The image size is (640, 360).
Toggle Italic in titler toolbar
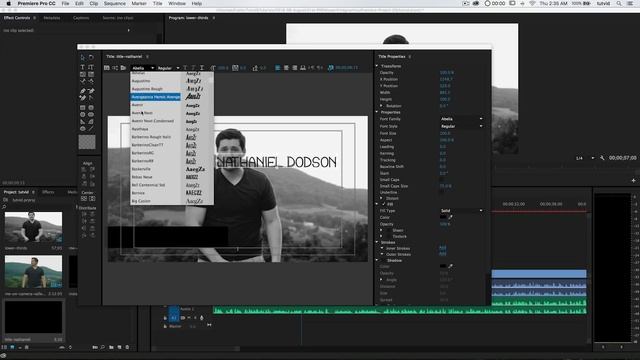[x=193, y=68]
